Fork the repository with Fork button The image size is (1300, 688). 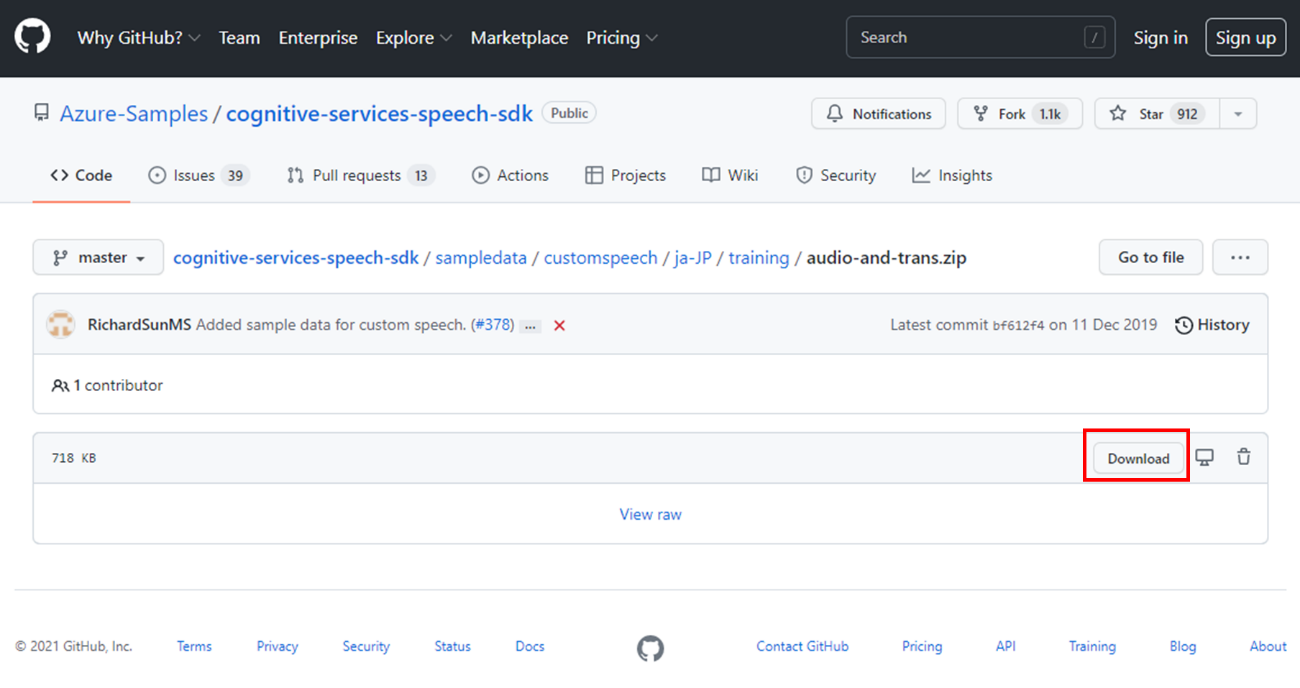(x=1020, y=114)
